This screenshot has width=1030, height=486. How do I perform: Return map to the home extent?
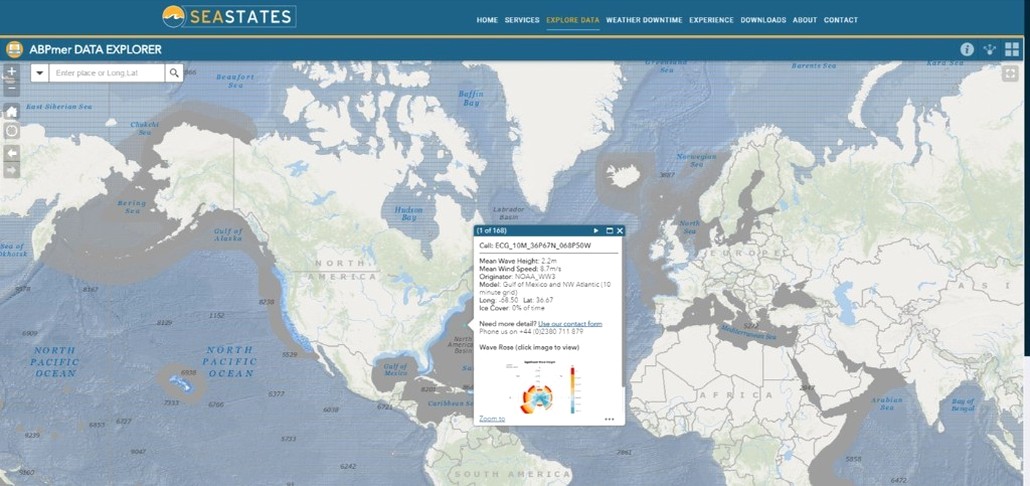11,111
